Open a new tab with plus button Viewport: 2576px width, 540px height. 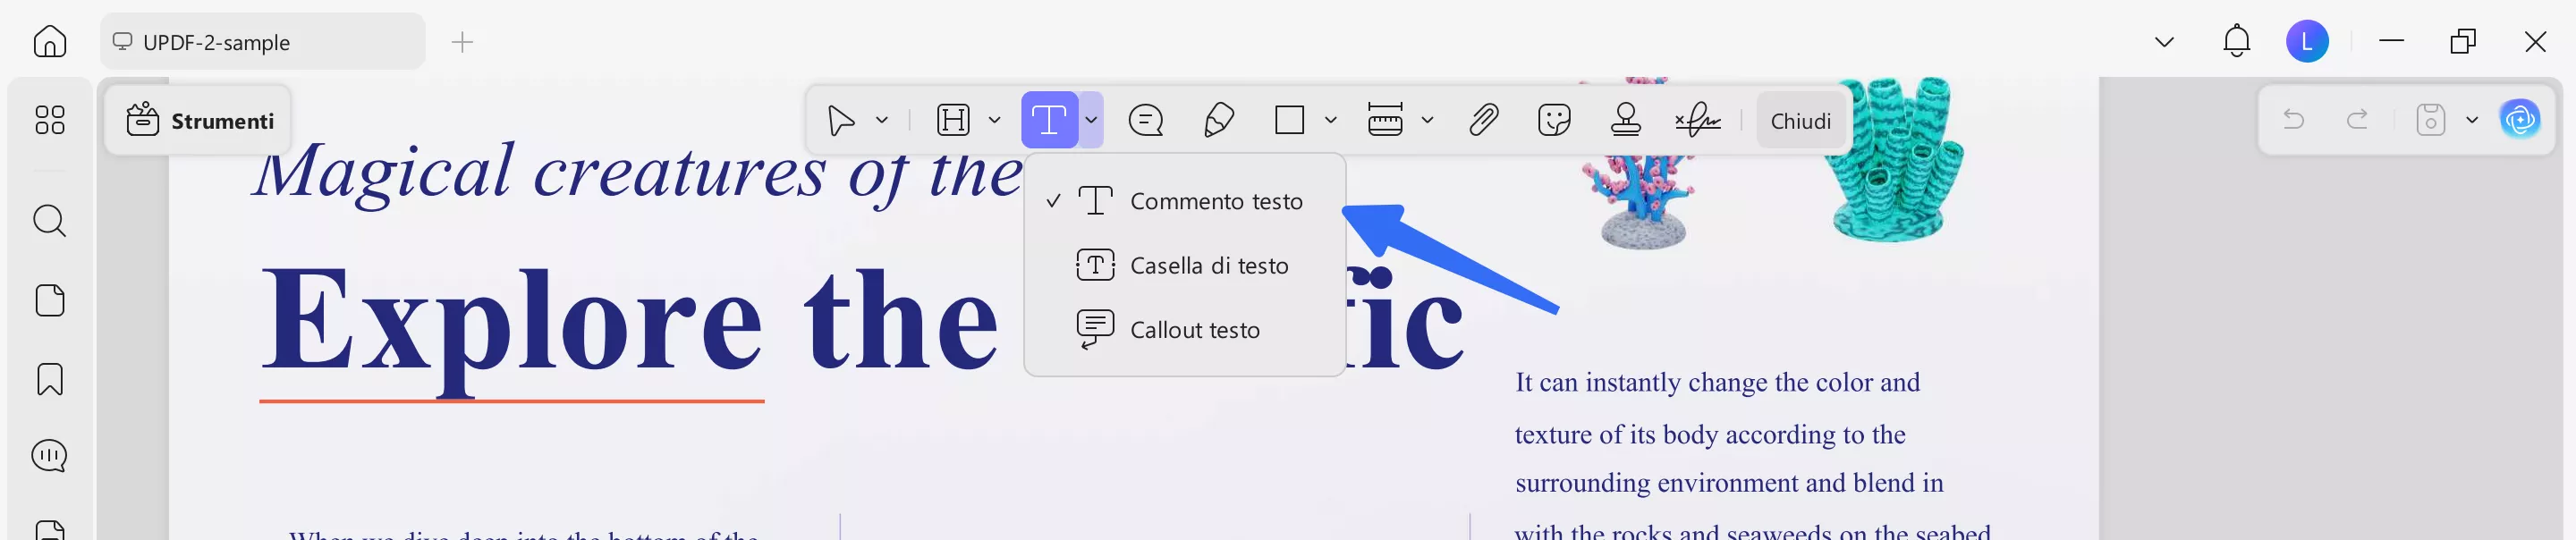click(x=462, y=42)
